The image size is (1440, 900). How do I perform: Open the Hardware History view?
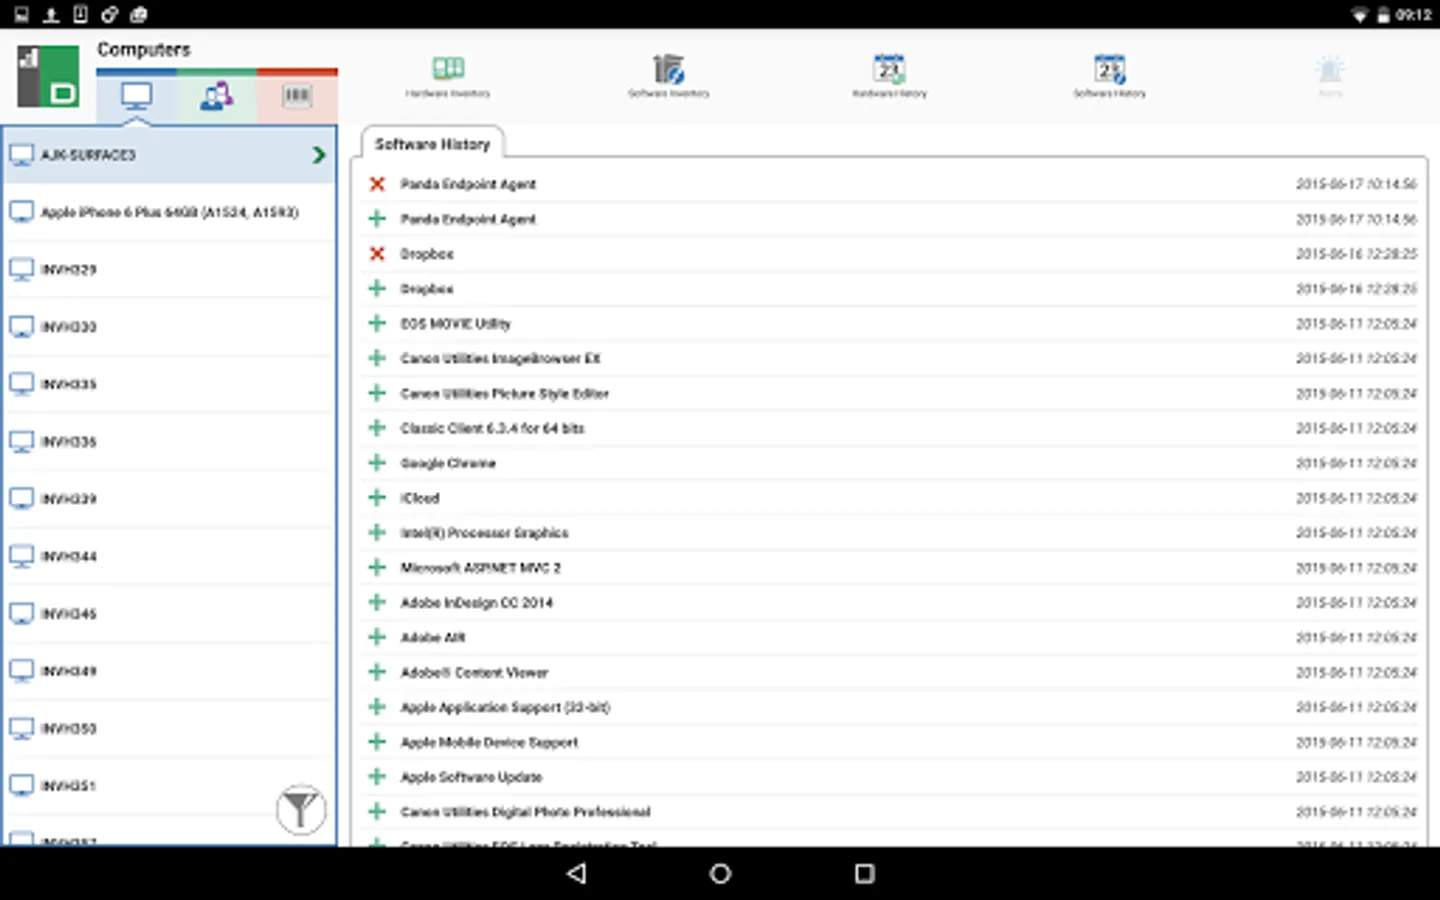coord(889,76)
